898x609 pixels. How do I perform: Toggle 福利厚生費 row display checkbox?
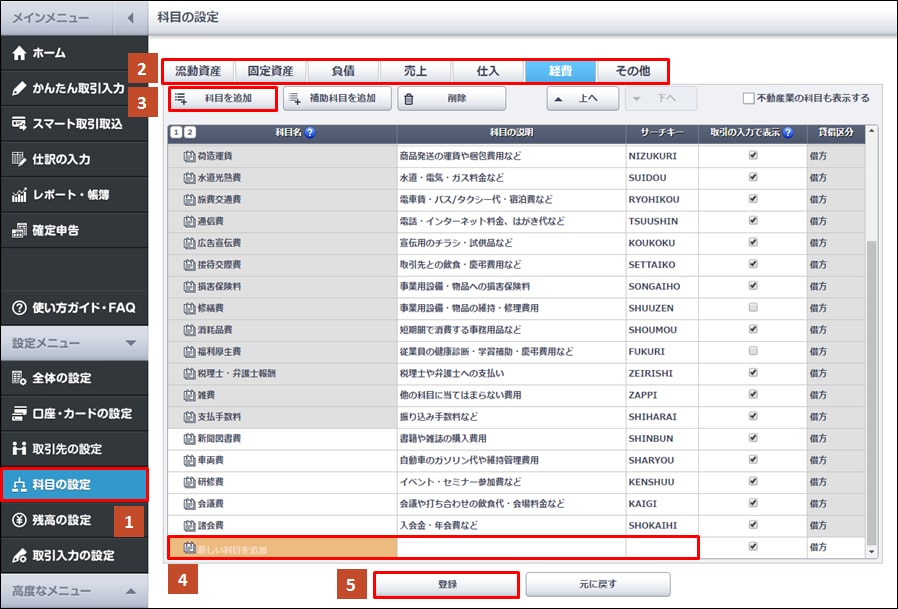pyautogui.click(x=752, y=351)
